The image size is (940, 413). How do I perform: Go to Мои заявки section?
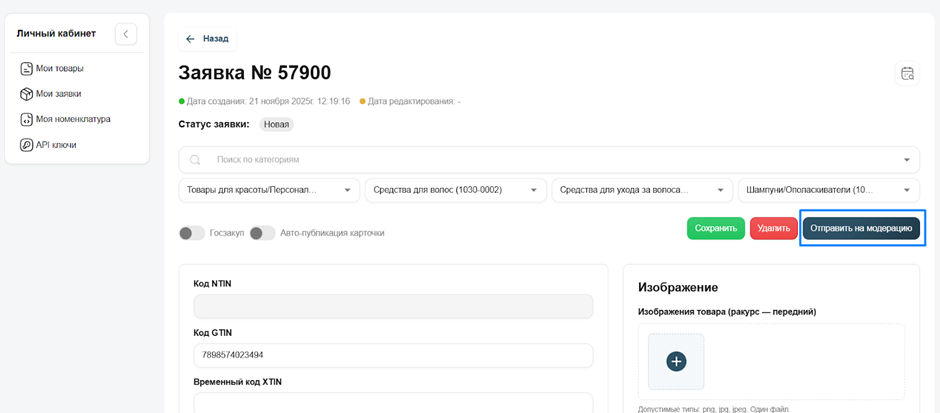click(59, 94)
